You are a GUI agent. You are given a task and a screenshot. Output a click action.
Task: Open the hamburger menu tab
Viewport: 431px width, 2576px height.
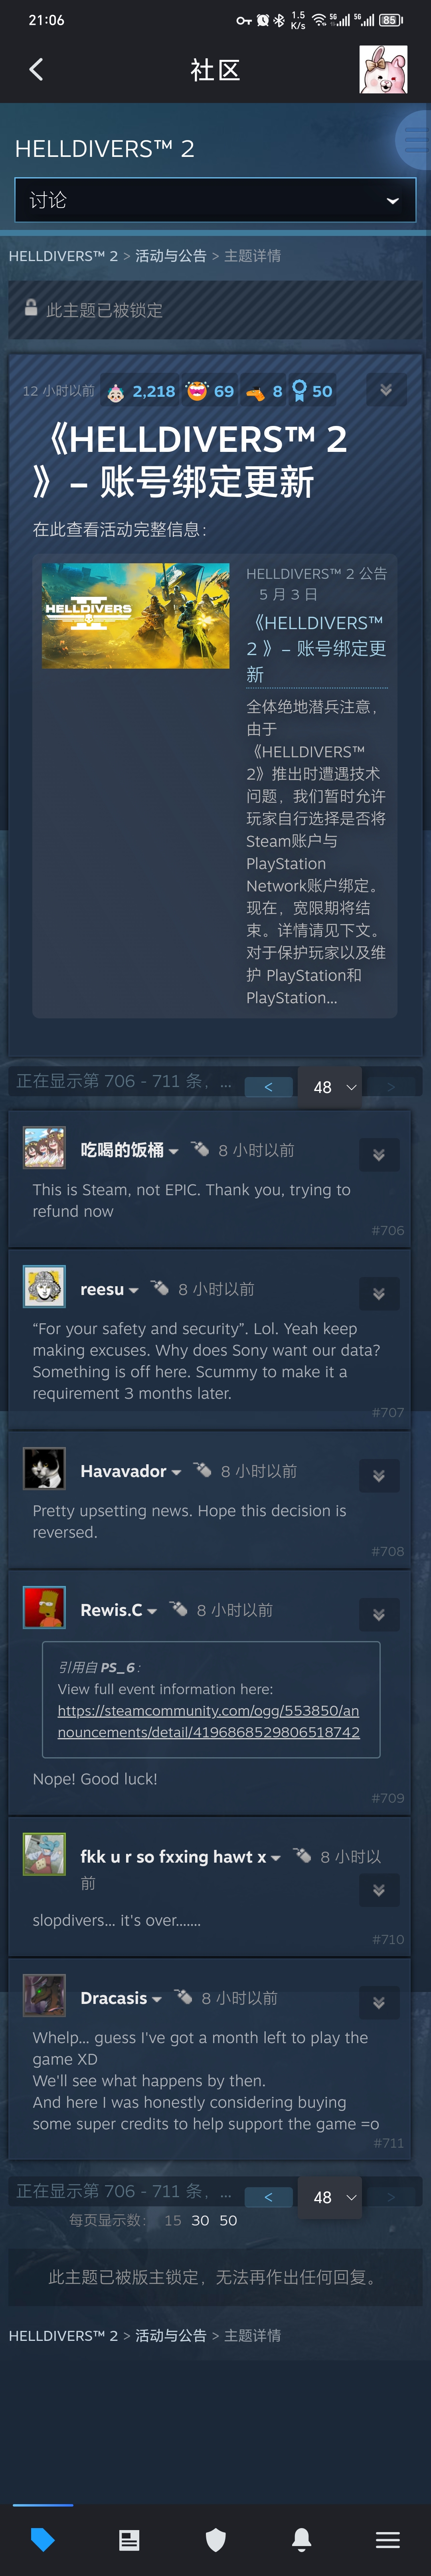388,2539
